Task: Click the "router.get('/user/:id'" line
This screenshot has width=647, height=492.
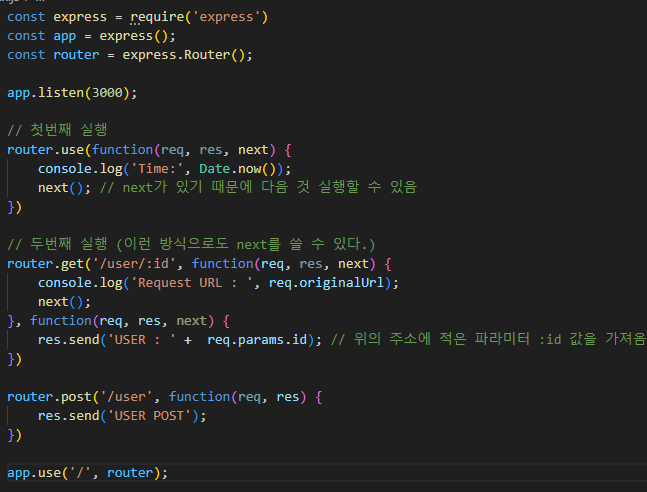Action: click(x=199, y=264)
